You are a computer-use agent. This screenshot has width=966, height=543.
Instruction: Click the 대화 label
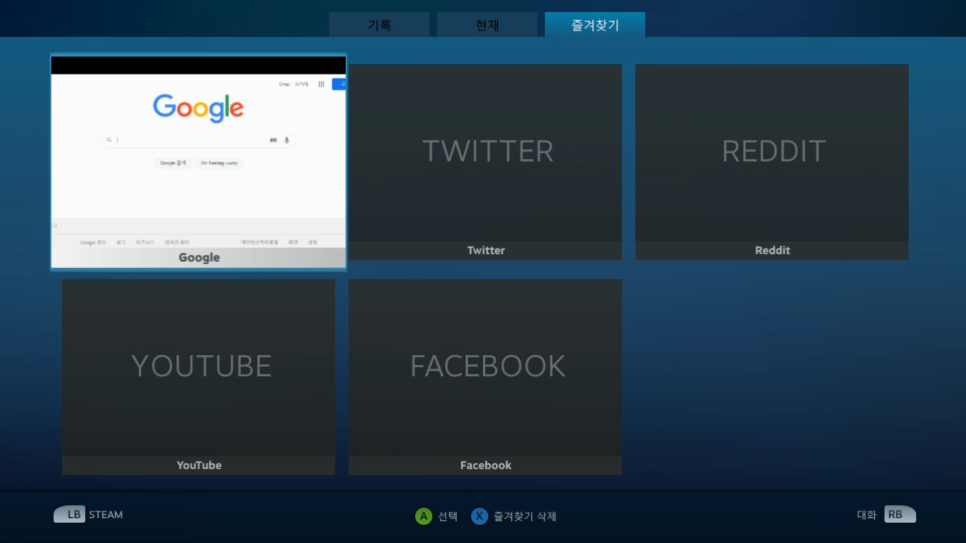[x=866, y=515]
